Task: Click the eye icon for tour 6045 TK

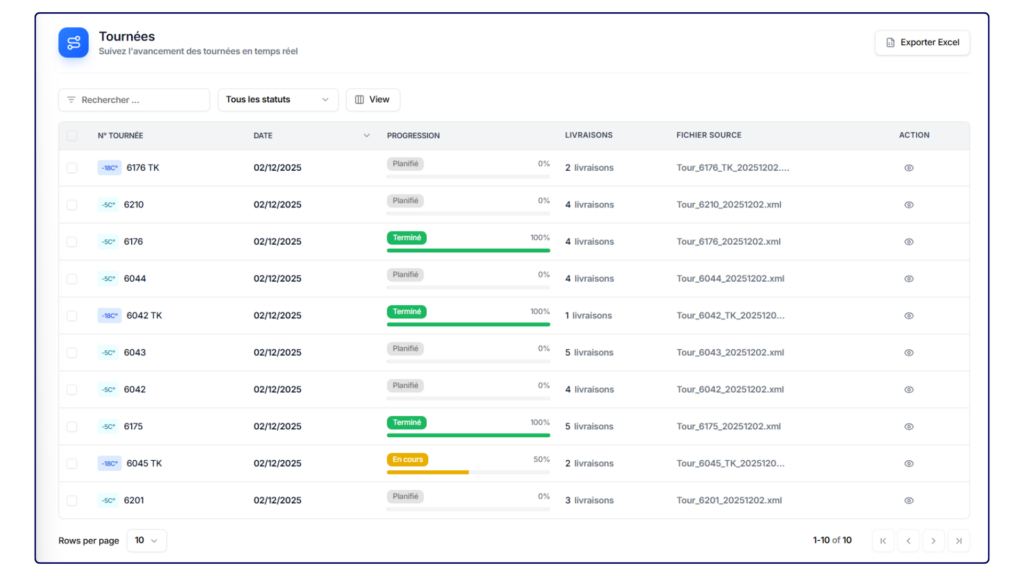Action: click(x=909, y=464)
